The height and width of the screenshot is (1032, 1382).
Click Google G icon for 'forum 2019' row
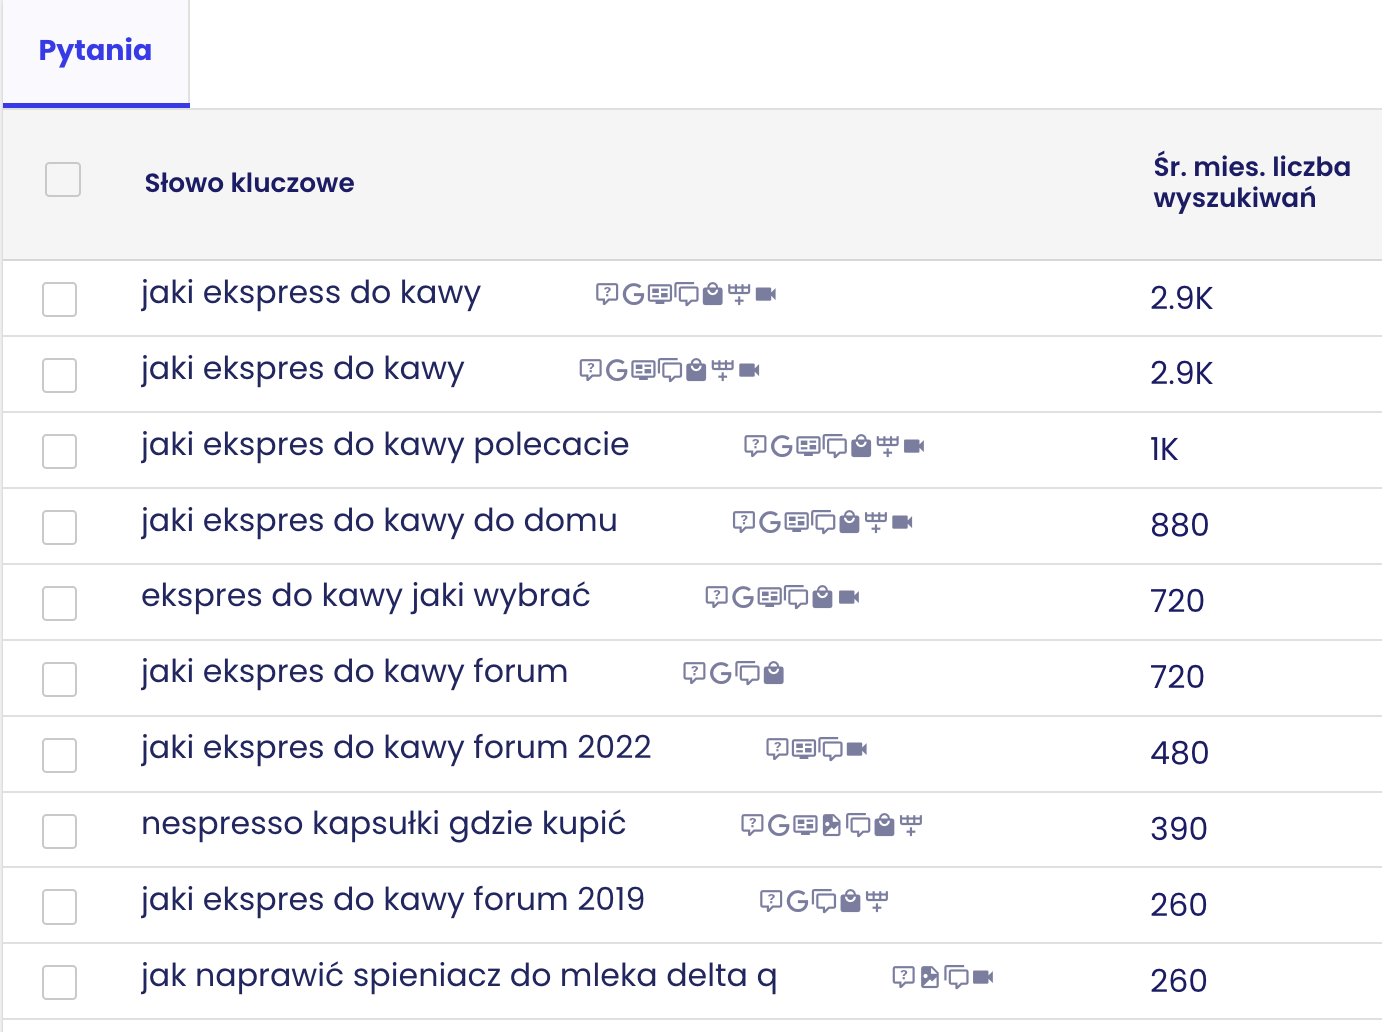[x=797, y=901]
